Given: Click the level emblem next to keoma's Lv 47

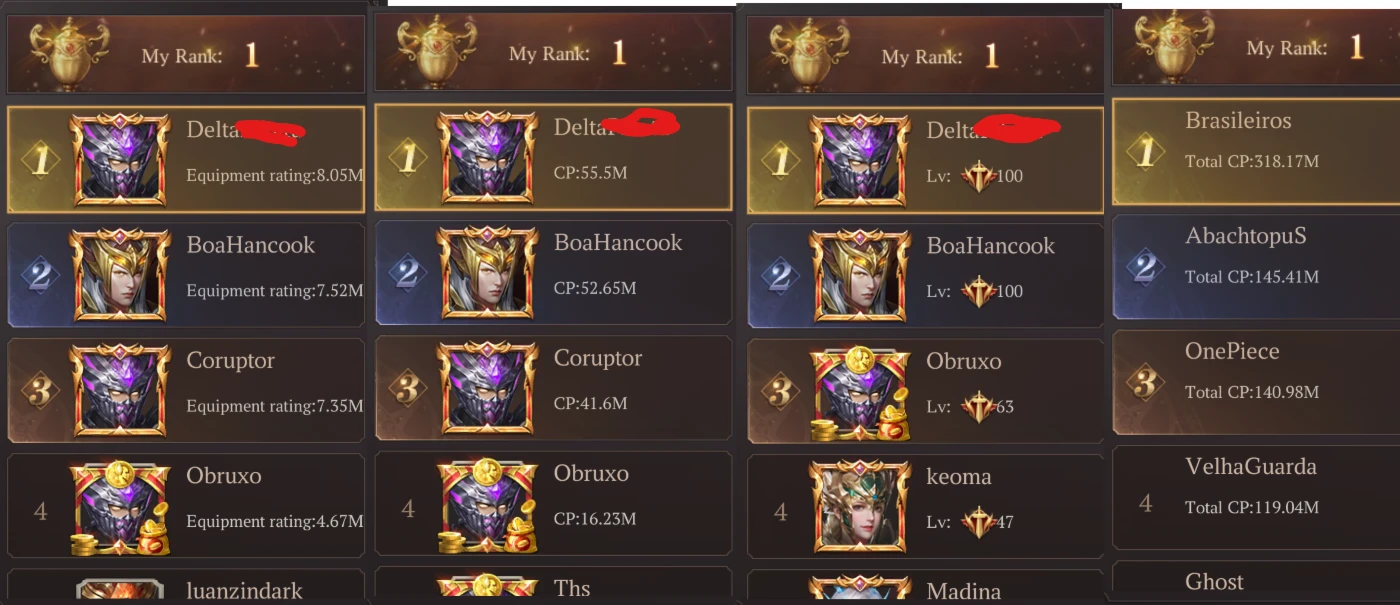Looking at the screenshot, I should pos(977,522).
